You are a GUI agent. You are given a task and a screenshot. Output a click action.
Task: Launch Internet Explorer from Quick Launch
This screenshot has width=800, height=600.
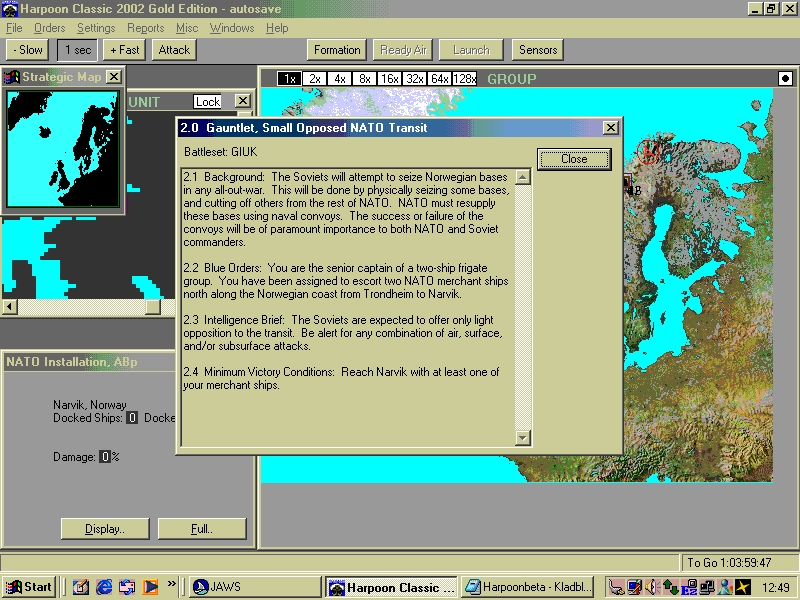pyautogui.click(x=104, y=587)
